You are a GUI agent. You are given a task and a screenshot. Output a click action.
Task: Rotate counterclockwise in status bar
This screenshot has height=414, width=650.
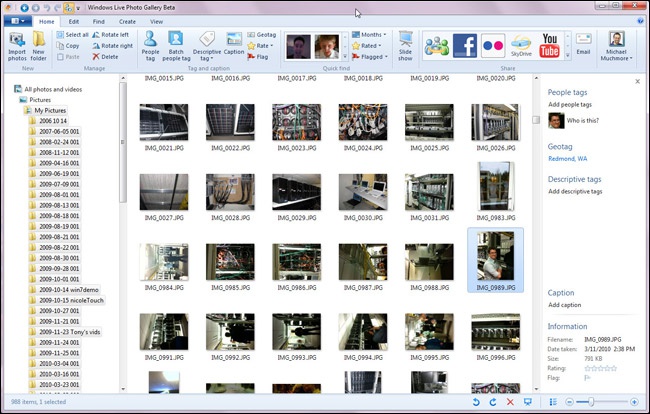tap(476, 402)
